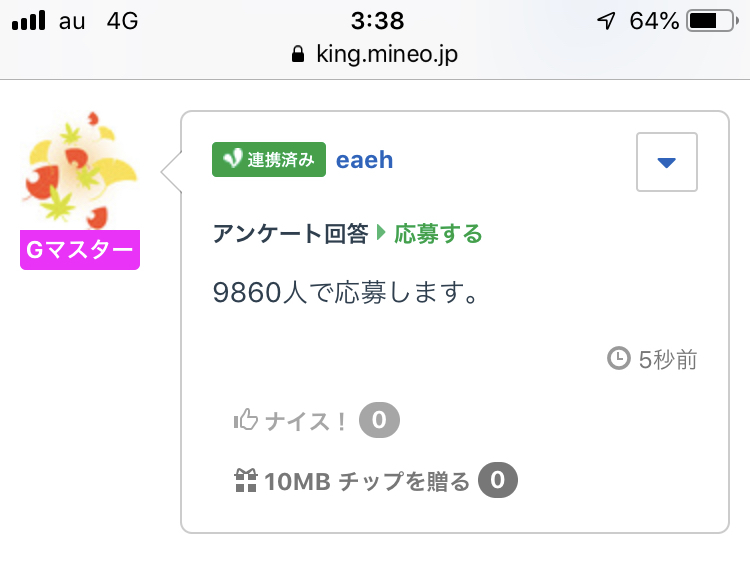Open the comment options dropdown arrow
Image resolution: width=750 pixels, height=572 pixels.
pos(667,161)
